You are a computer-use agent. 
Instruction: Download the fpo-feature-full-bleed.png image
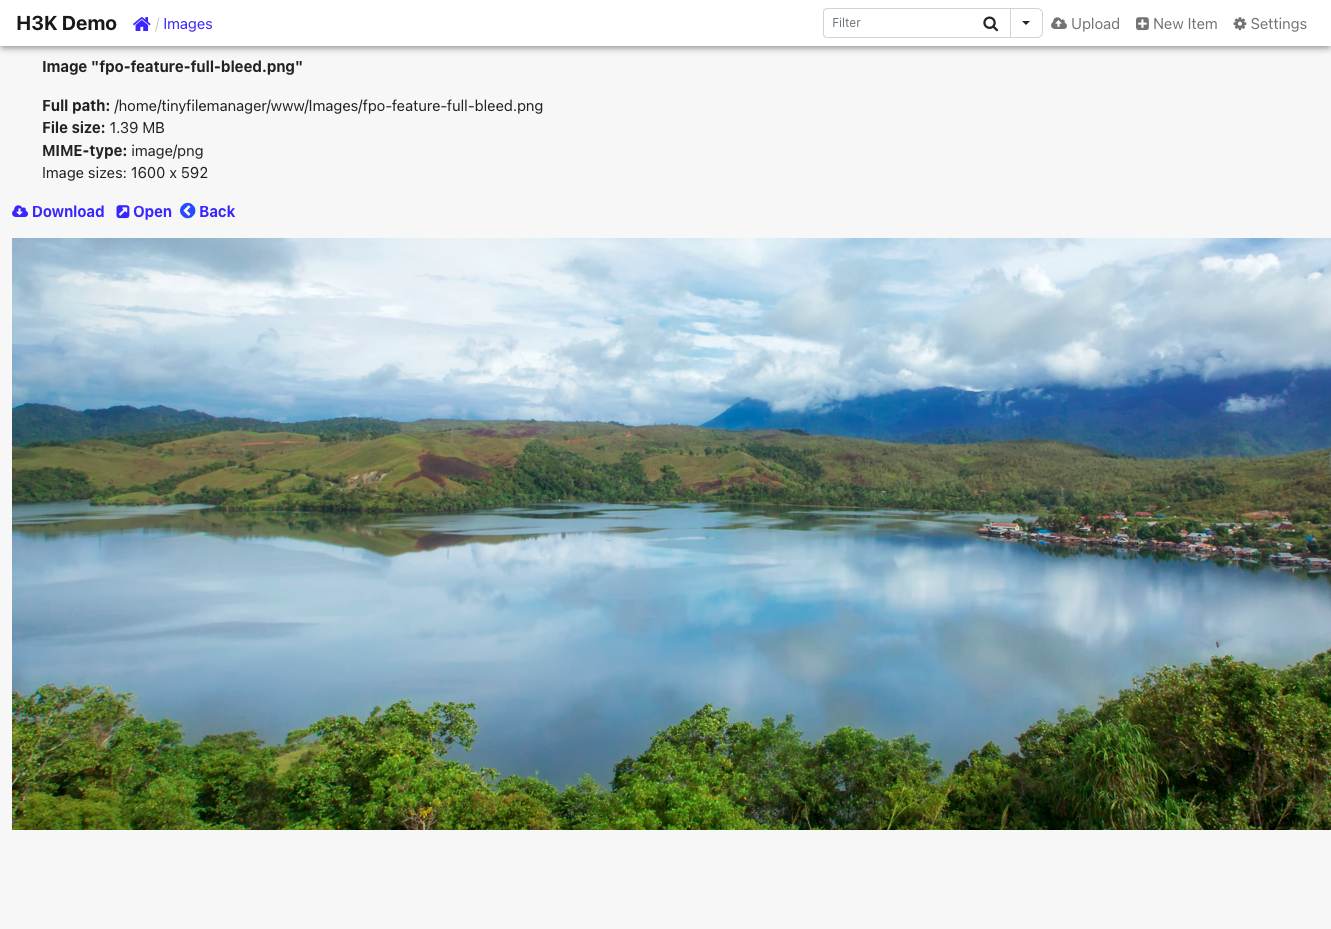click(58, 212)
